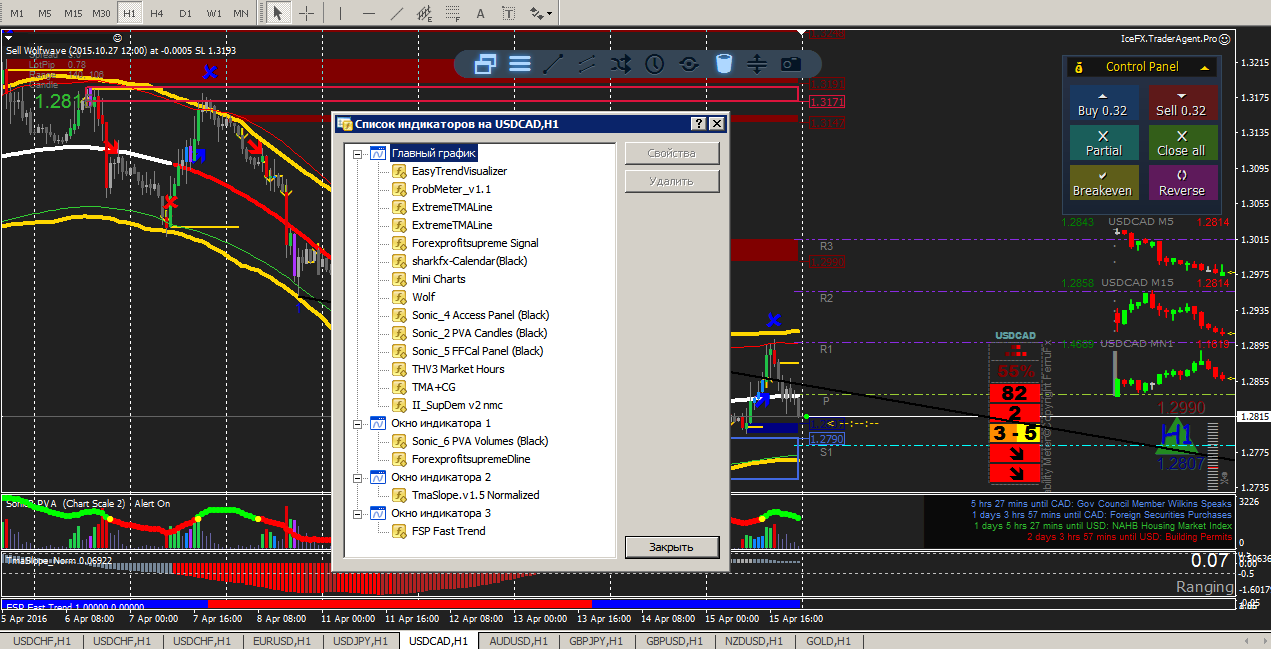Collapse the Окно индикатора 1 node
This screenshot has width=1271, height=649.
pos(357,424)
